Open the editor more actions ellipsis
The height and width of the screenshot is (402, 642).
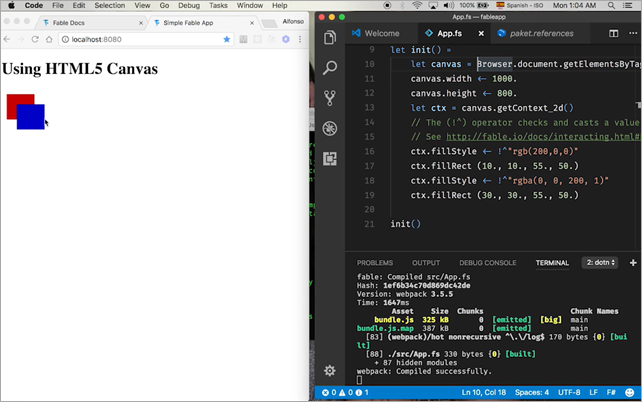633,34
